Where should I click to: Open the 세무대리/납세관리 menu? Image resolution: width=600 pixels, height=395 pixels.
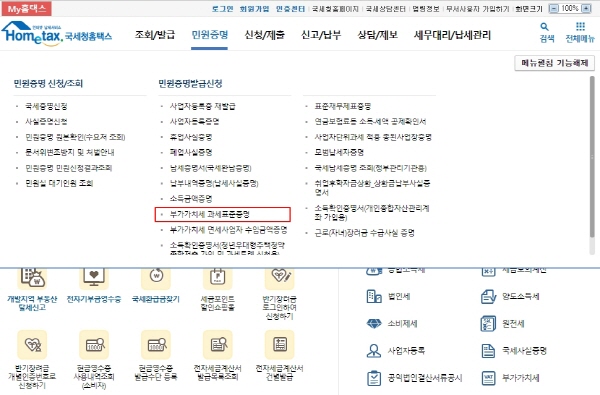(452, 35)
